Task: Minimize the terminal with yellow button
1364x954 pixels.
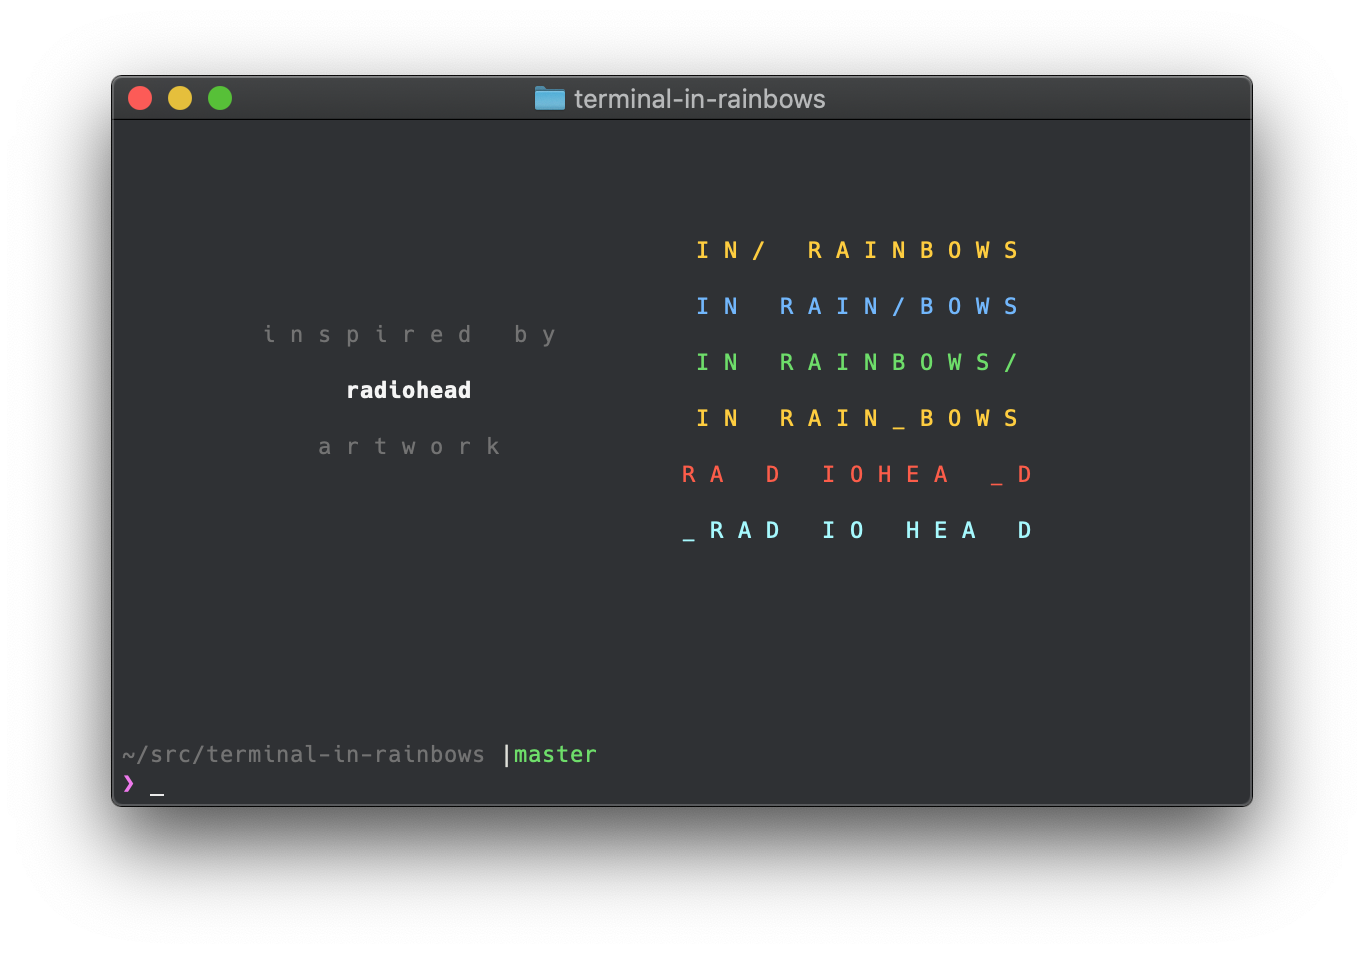Action: (x=180, y=98)
